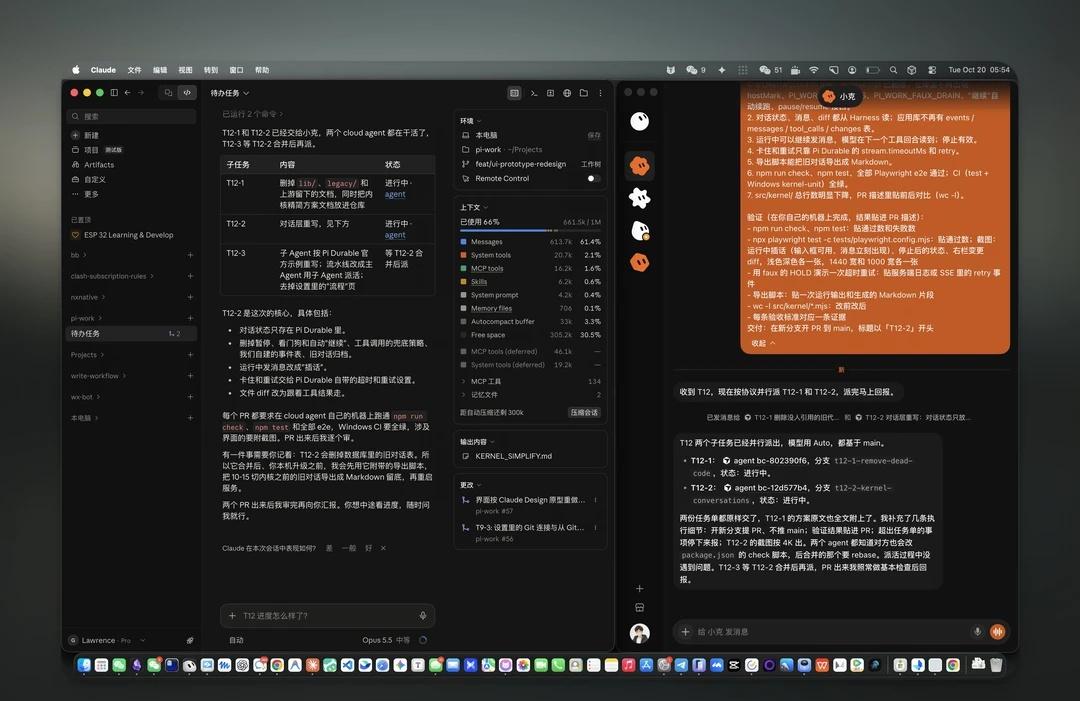
Task: Open the store icon below plus
Action: click(639, 607)
